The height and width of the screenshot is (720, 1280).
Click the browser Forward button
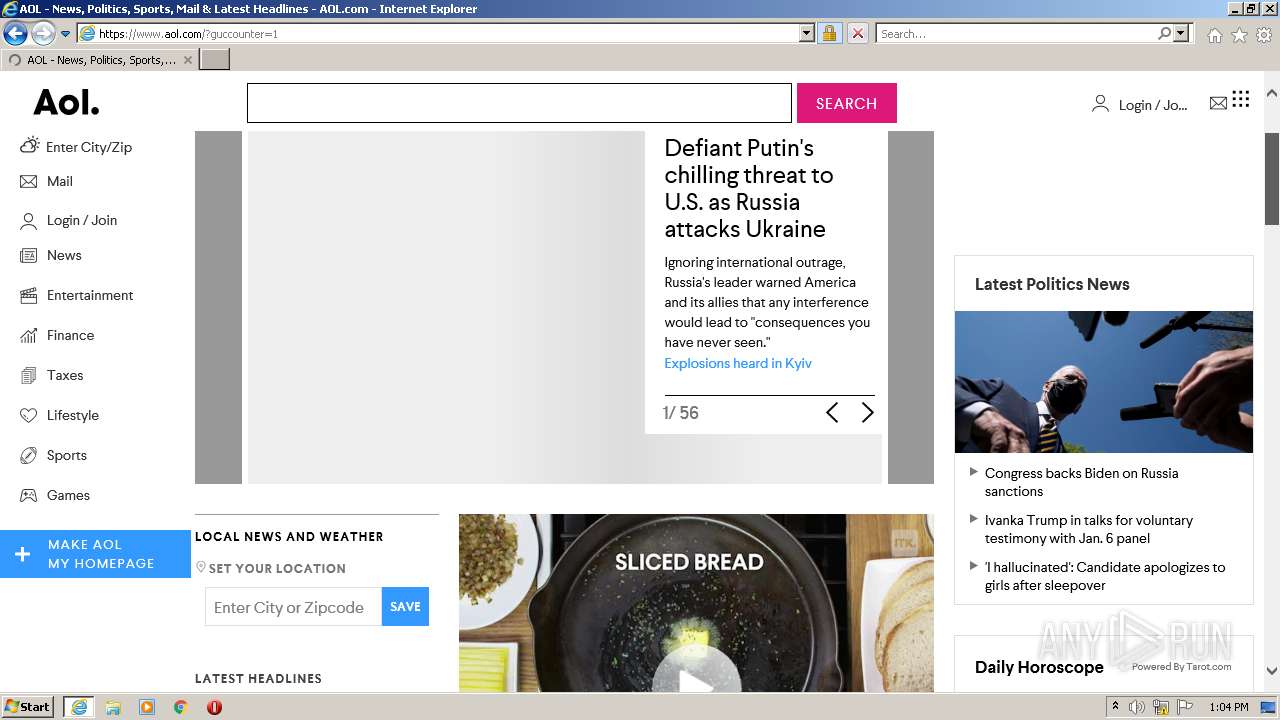pos(43,33)
